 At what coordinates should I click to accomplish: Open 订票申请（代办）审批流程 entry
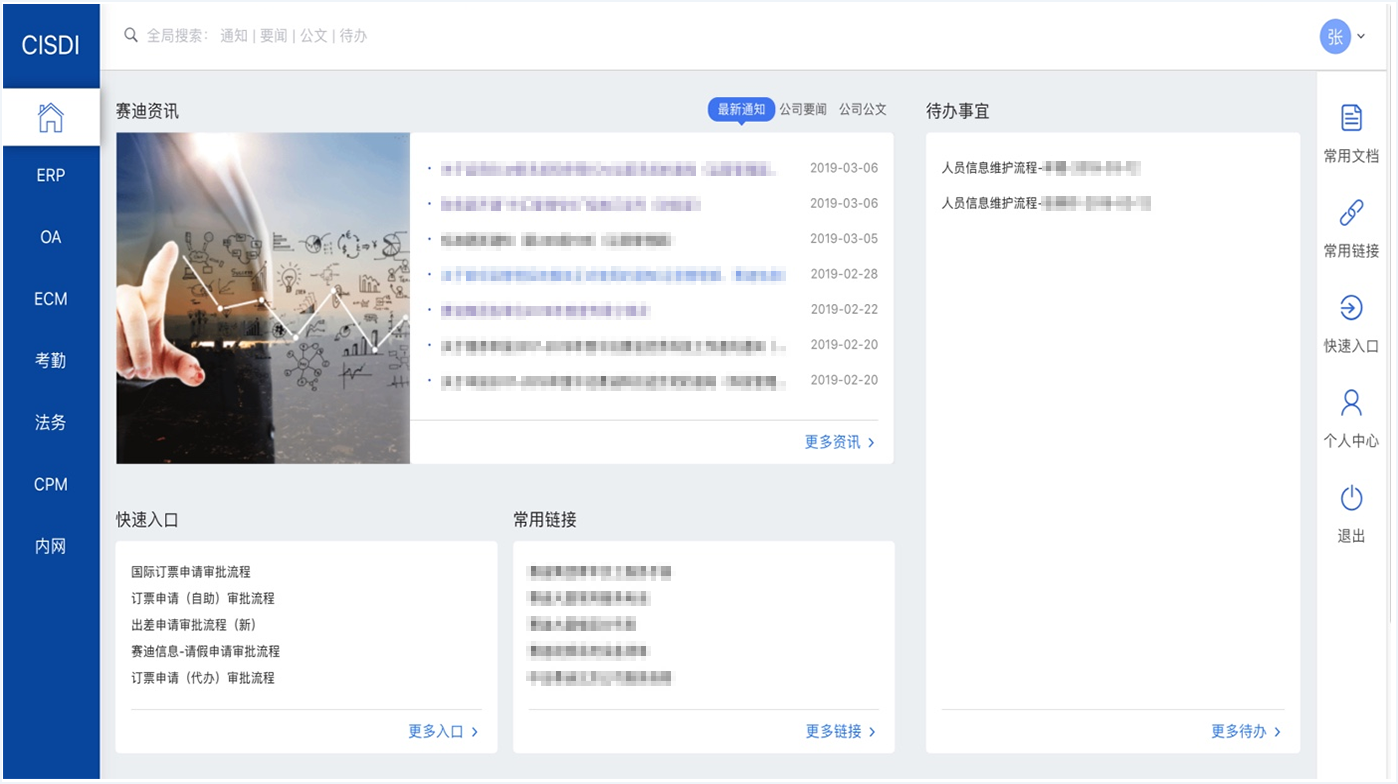(203, 678)
